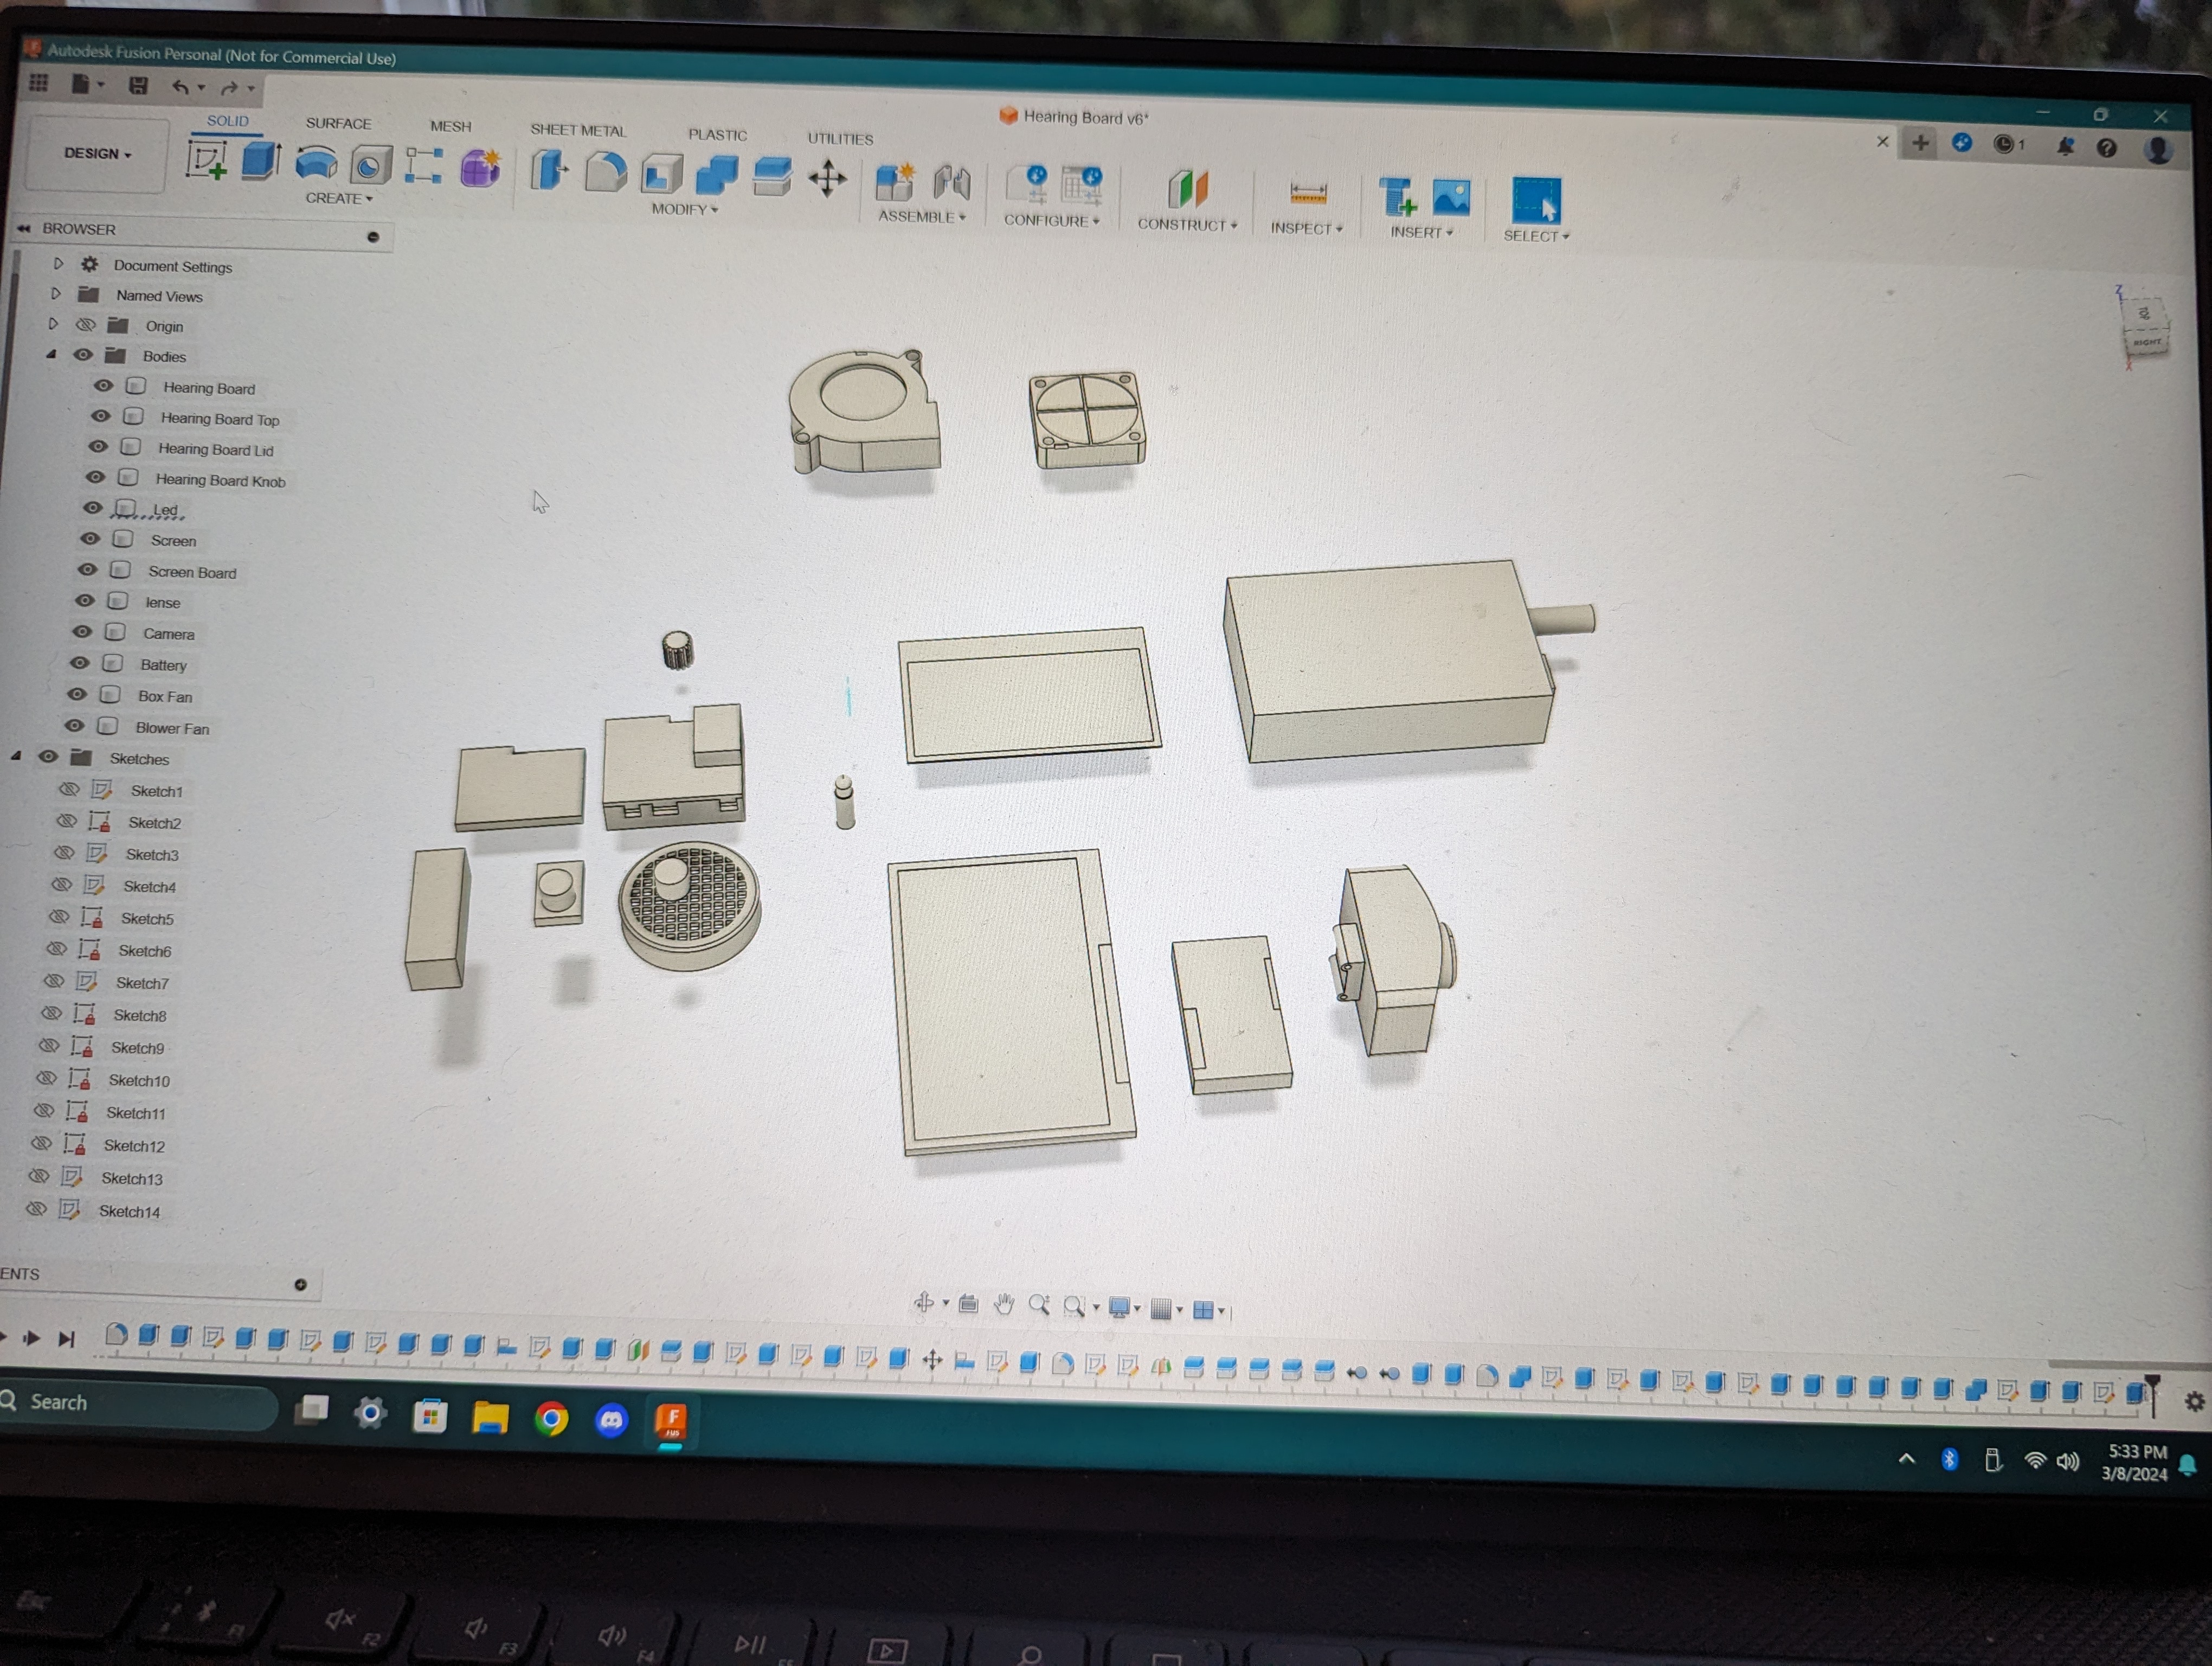
Task: Select the Insert Derive icon
Action: point(1397,197)
